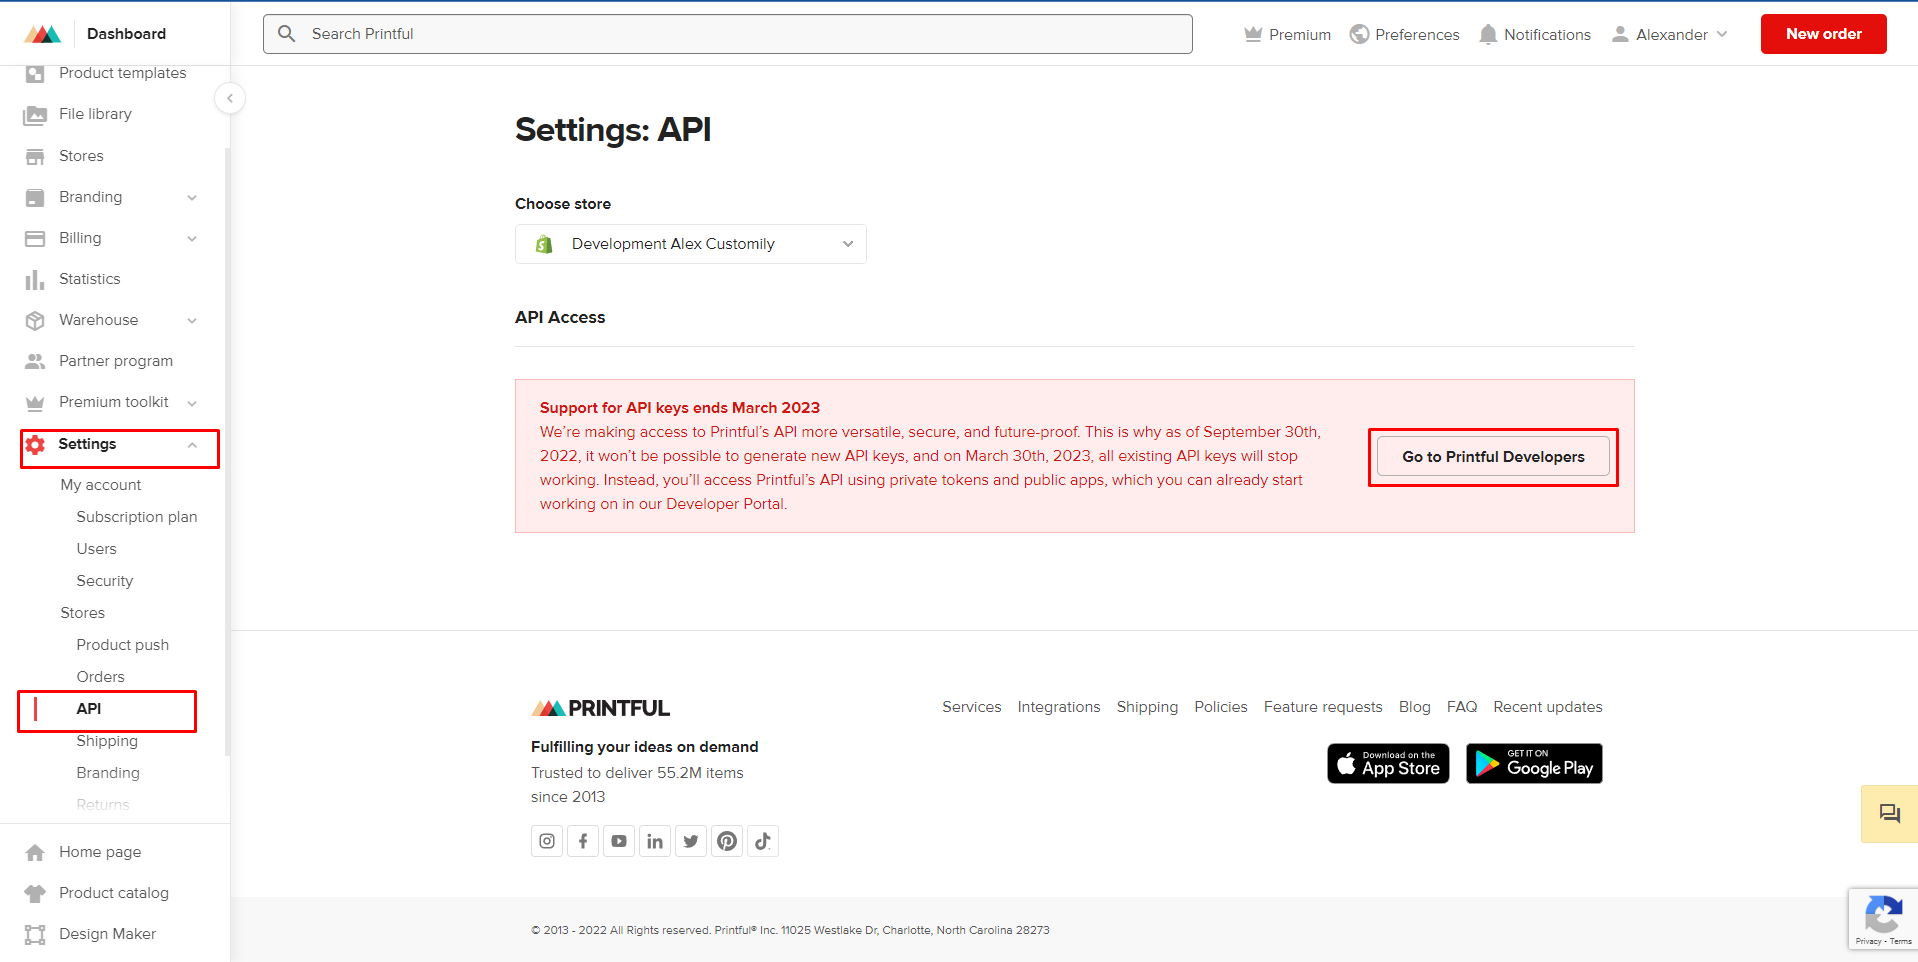Open Printful's Instagram via the footer icon
The height and width of the screenshot is (962, 1918).
pos(546,841)
